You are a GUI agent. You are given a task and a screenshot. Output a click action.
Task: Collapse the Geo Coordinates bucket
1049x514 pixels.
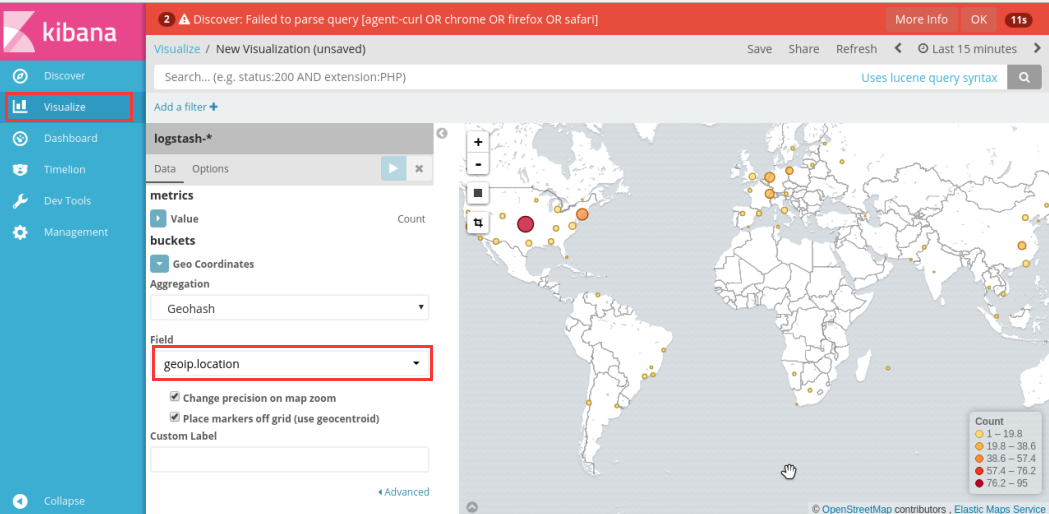(x=159, y=264)
